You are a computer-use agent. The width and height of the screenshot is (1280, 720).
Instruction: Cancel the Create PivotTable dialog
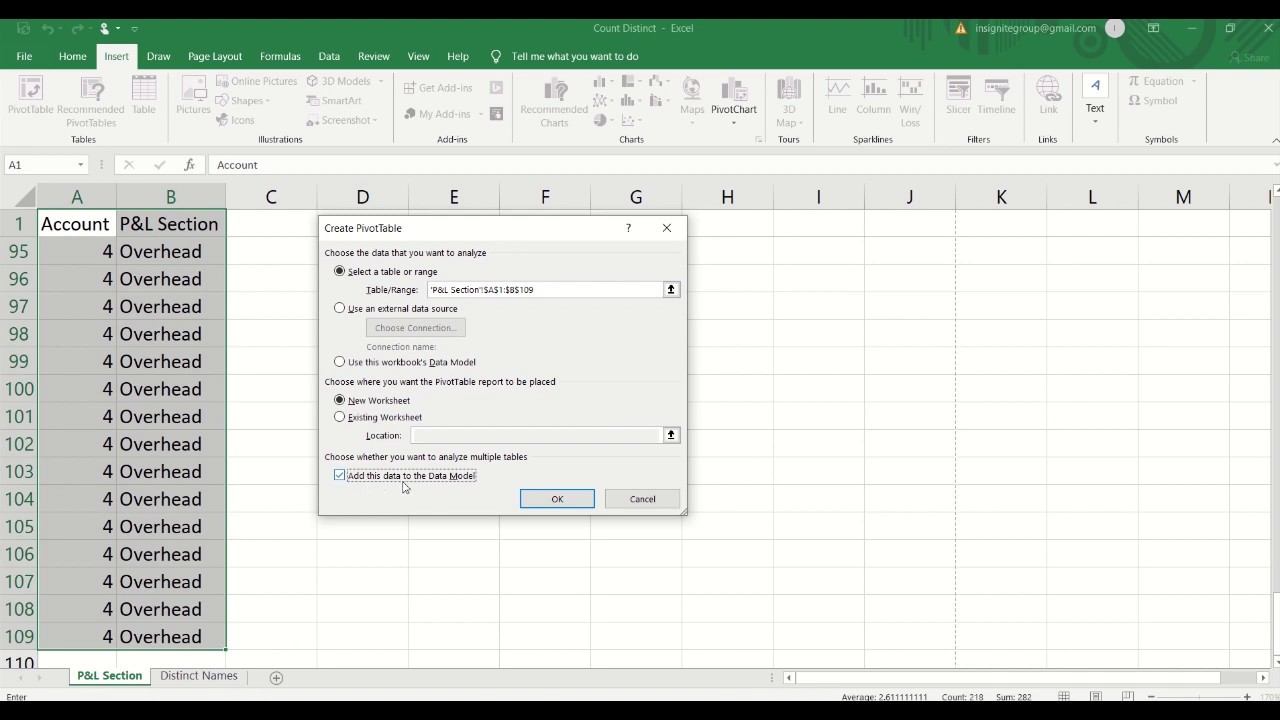642,499
